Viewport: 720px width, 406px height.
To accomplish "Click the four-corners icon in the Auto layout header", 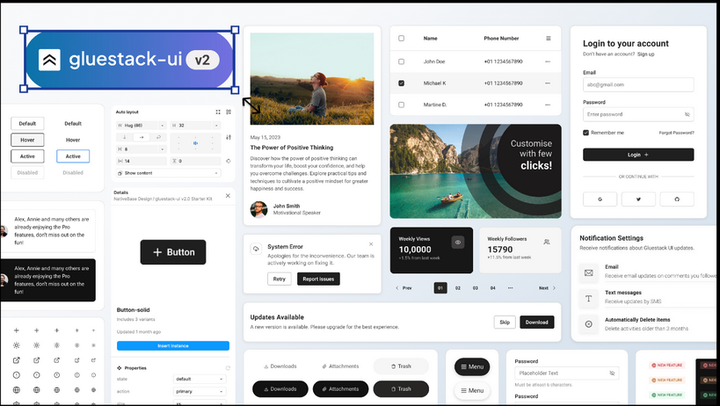I will [x=218, y=112].
